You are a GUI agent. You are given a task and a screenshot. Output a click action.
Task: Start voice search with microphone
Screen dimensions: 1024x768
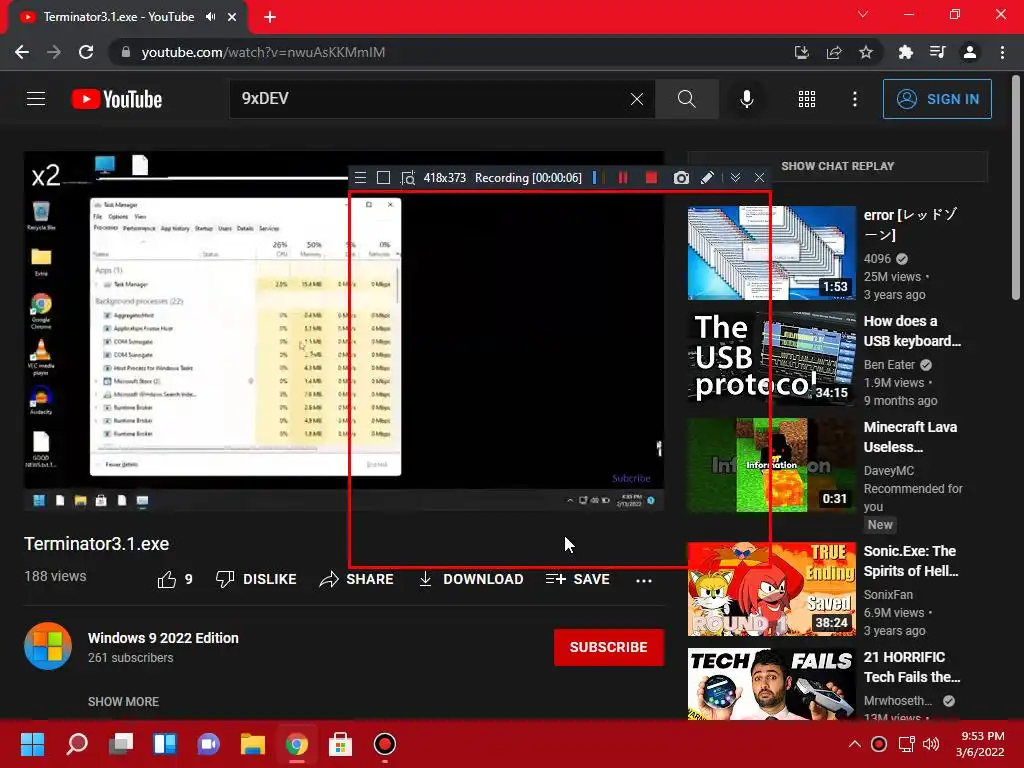coord(746,99)
